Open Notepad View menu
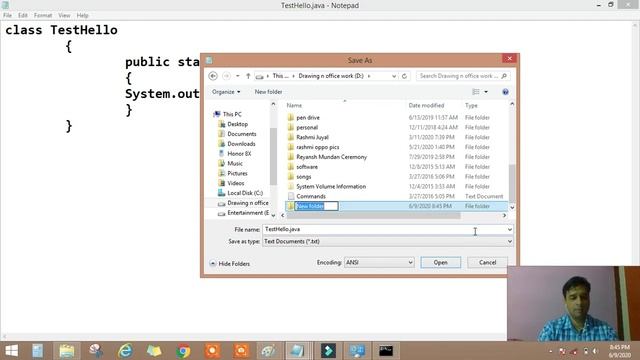 click(64, 16)
